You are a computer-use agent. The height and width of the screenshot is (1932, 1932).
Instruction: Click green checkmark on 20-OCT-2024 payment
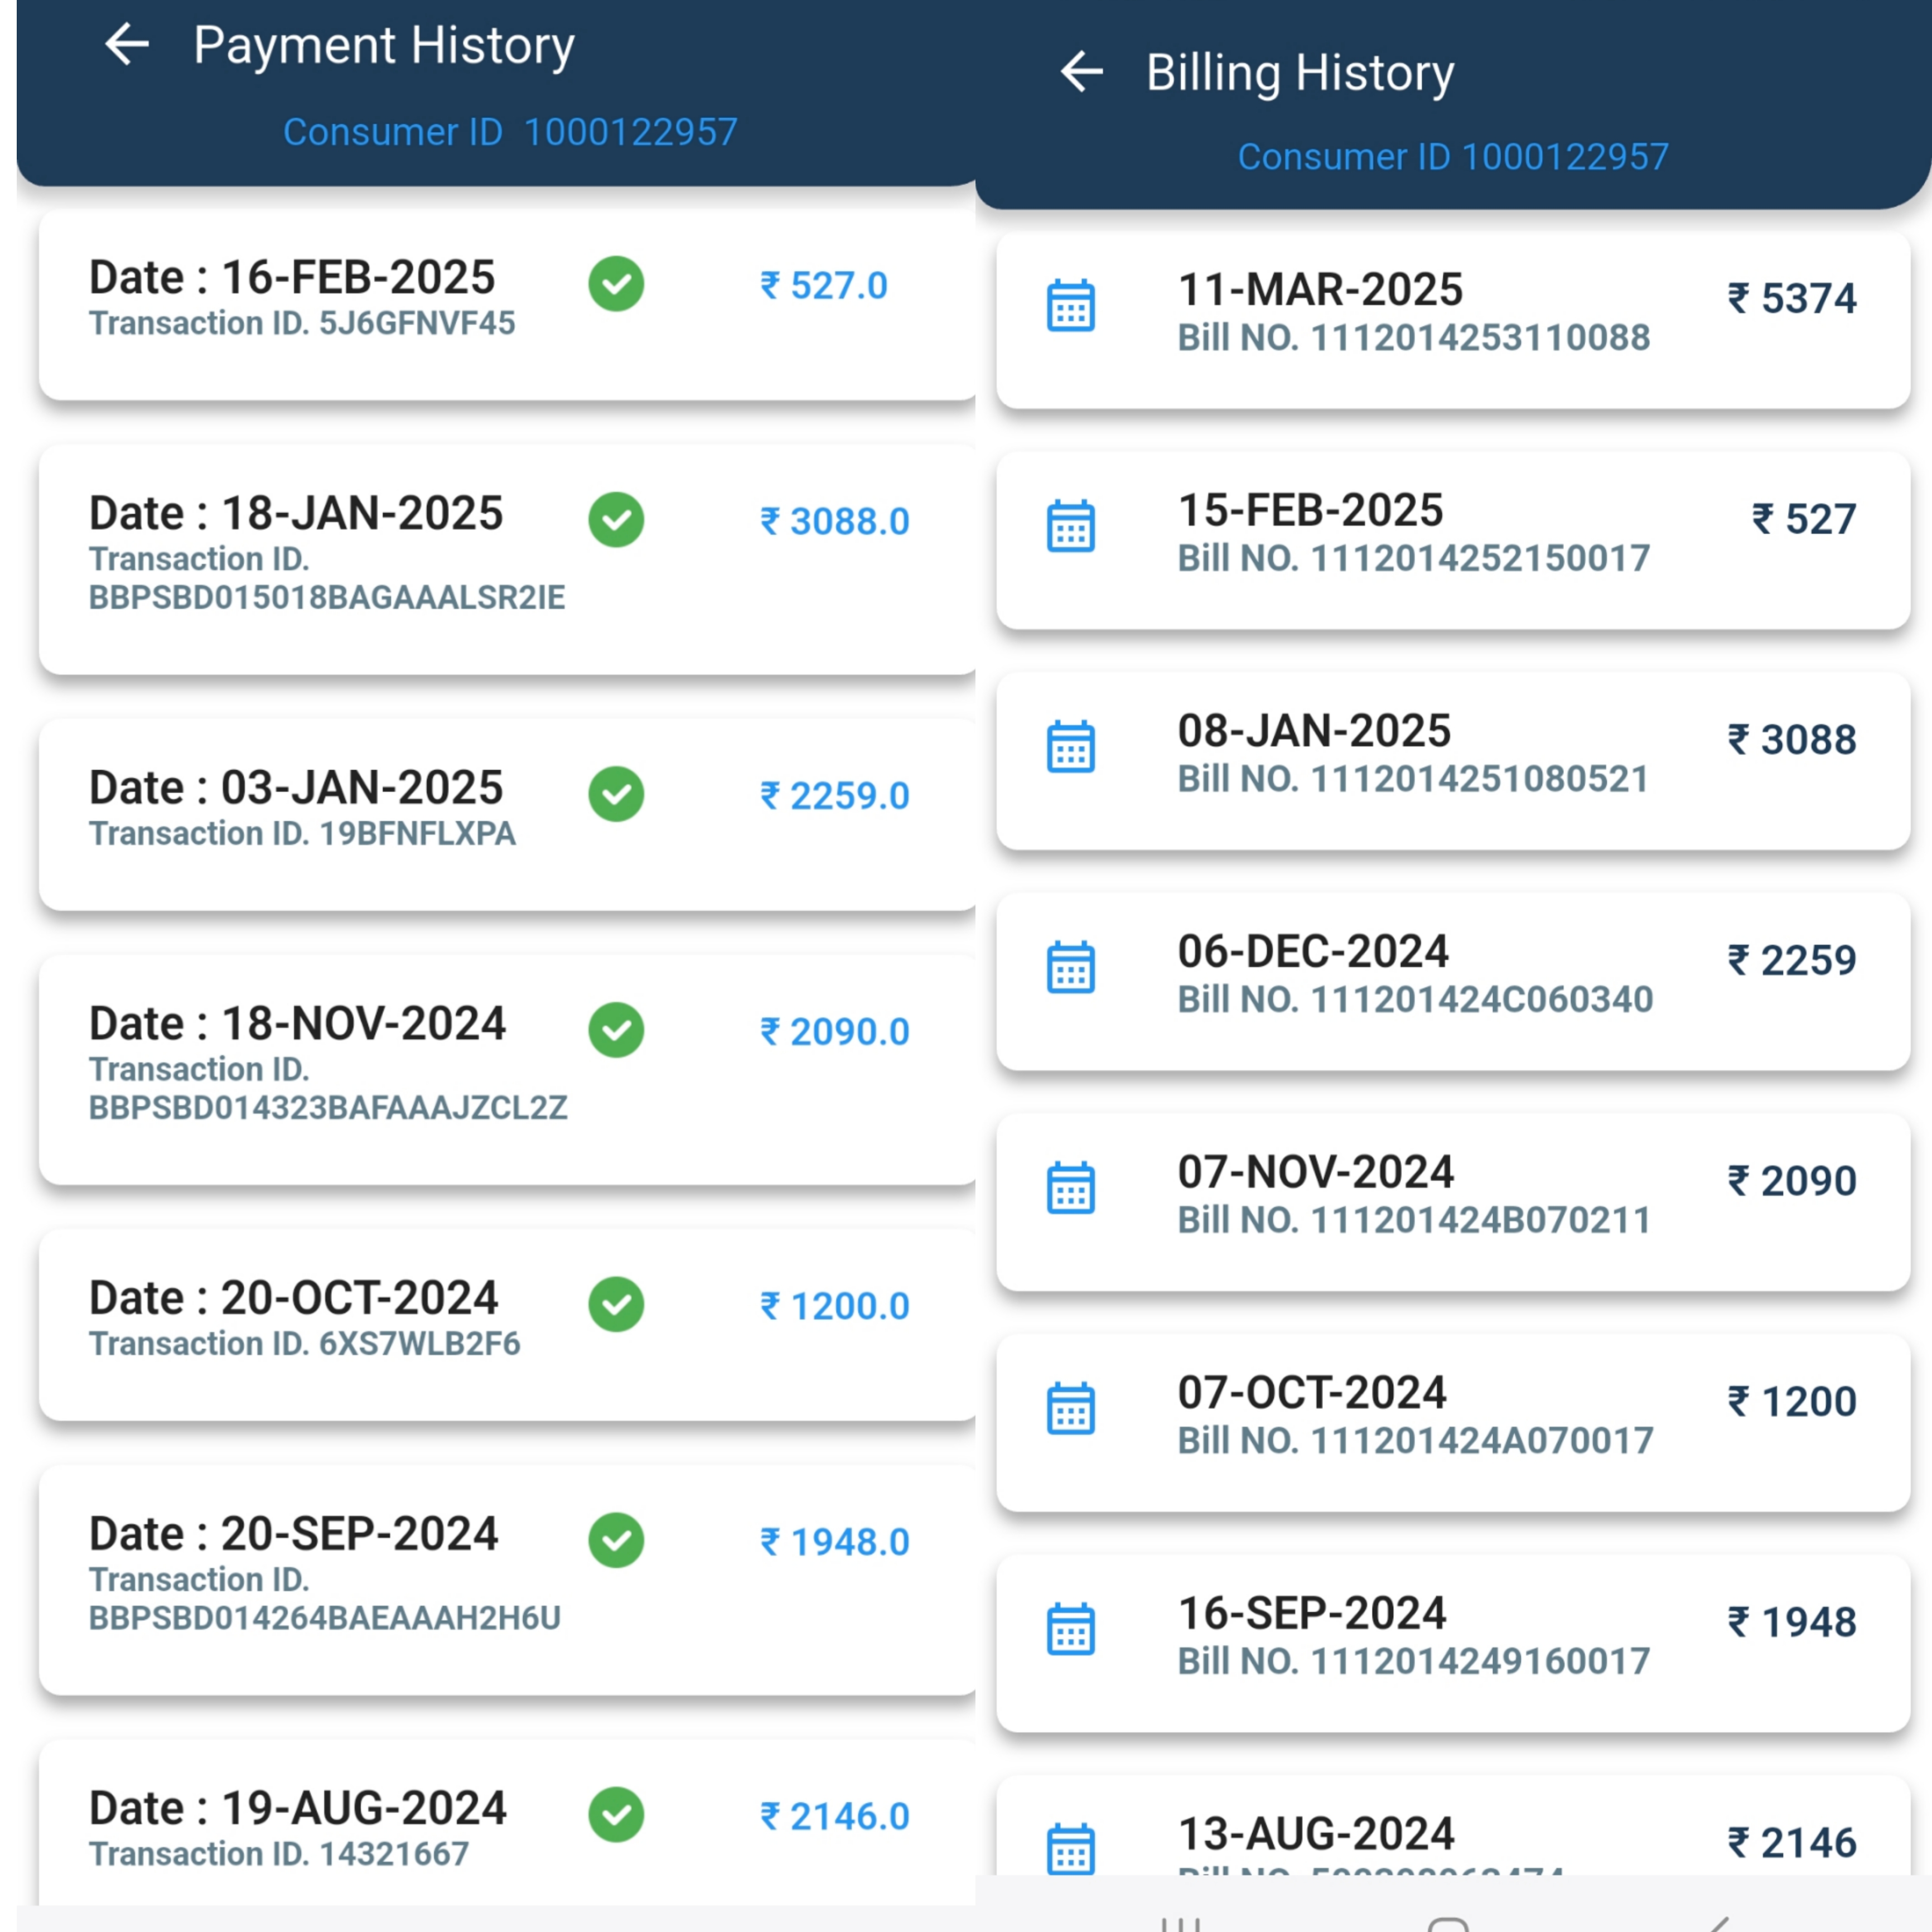click(616, 1305)
